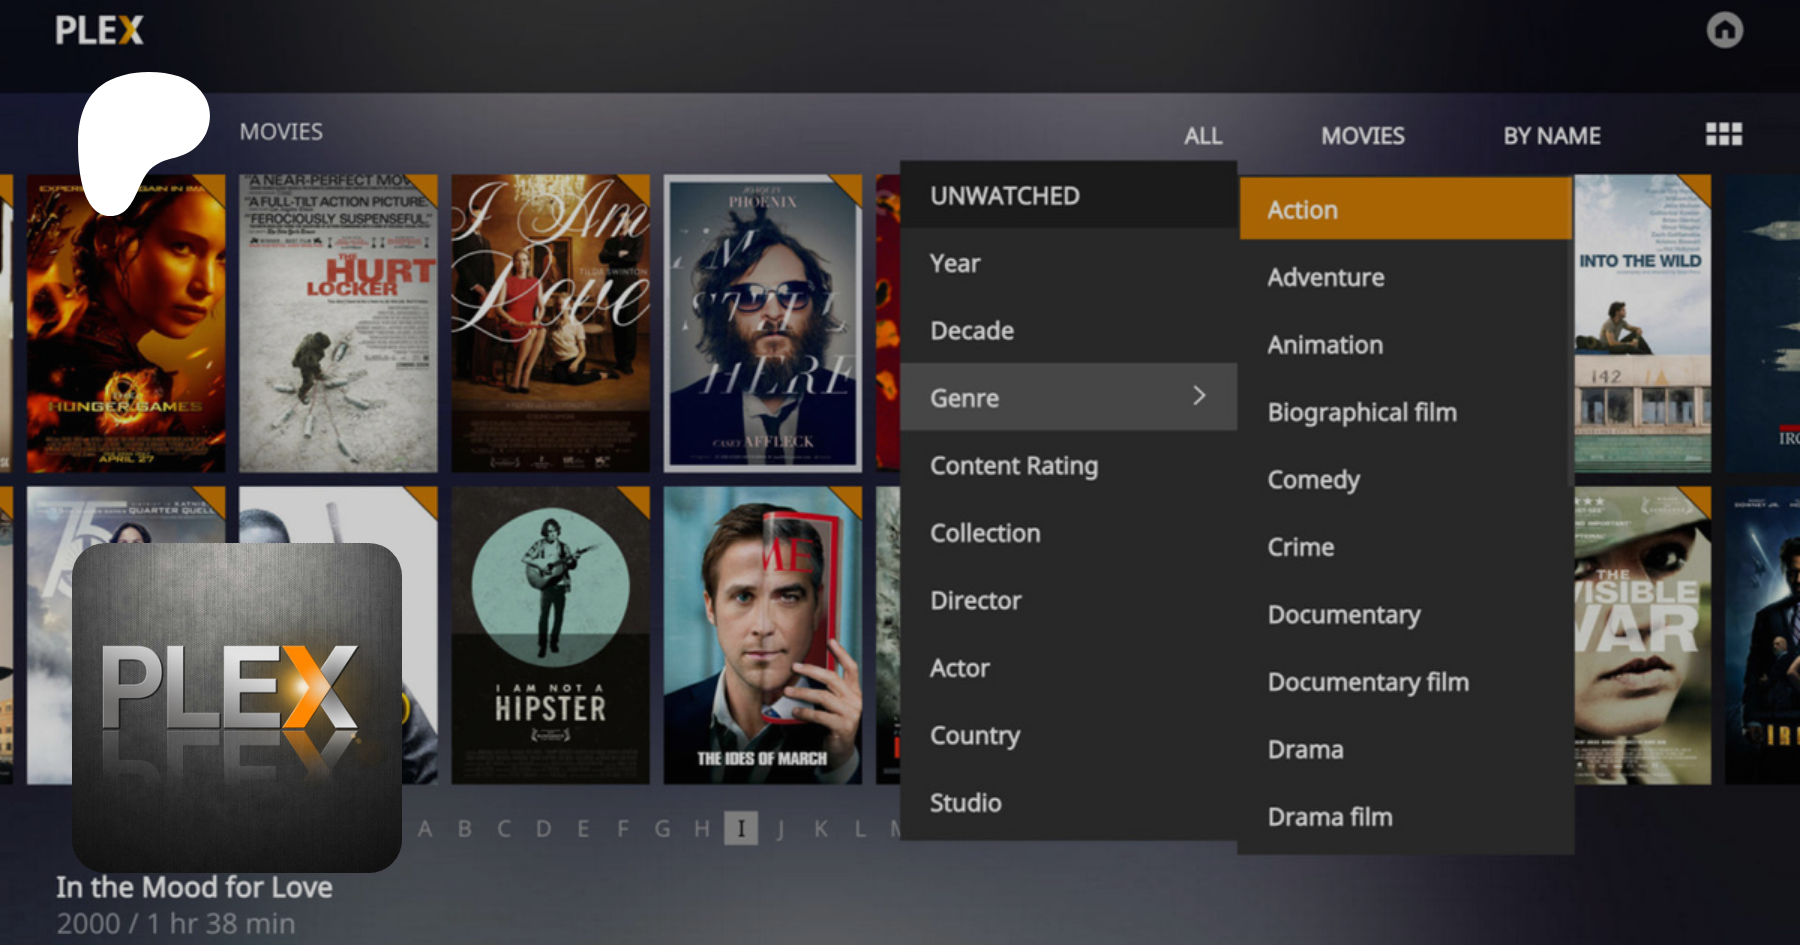Select I Am Not a Hipster poster
The height and width of the screenshot is (945, 1800).
(x=550, y=635)
